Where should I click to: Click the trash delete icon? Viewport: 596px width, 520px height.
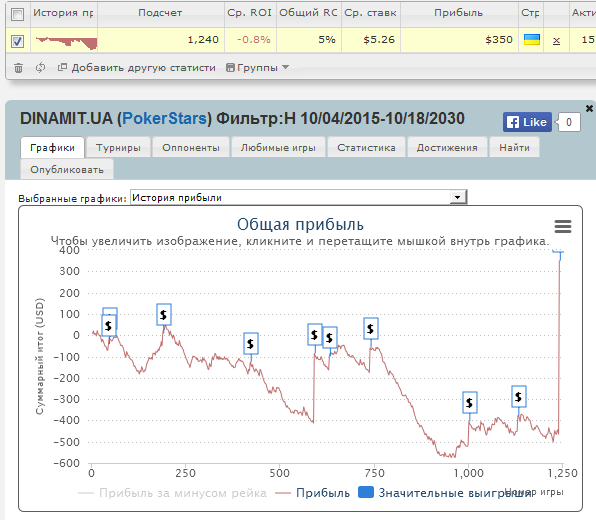click(18, 68)
